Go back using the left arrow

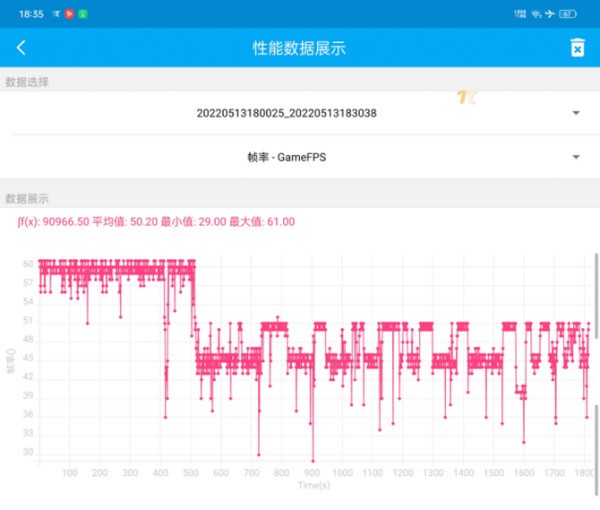21,48
